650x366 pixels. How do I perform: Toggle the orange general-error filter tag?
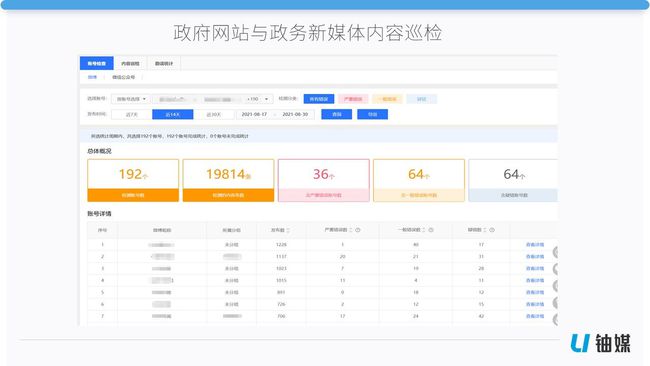click(387, 99)
